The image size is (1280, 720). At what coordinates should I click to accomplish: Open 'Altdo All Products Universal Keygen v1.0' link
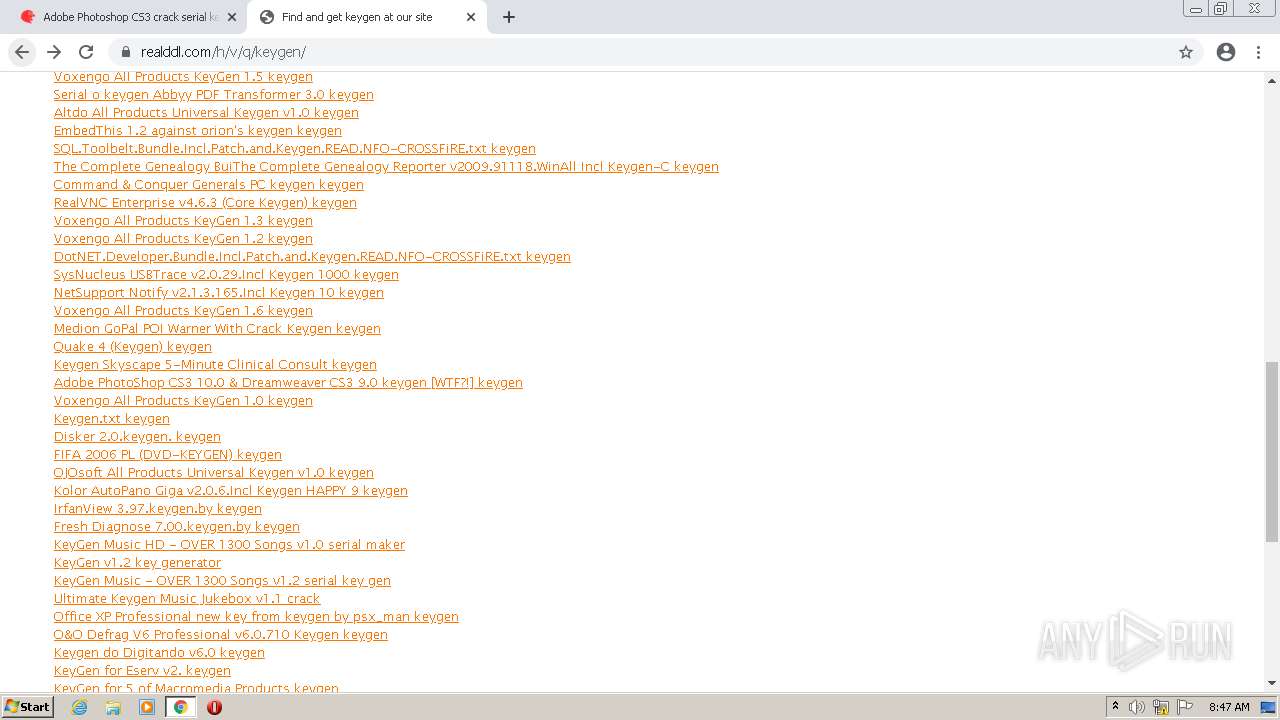click(206, 113)
